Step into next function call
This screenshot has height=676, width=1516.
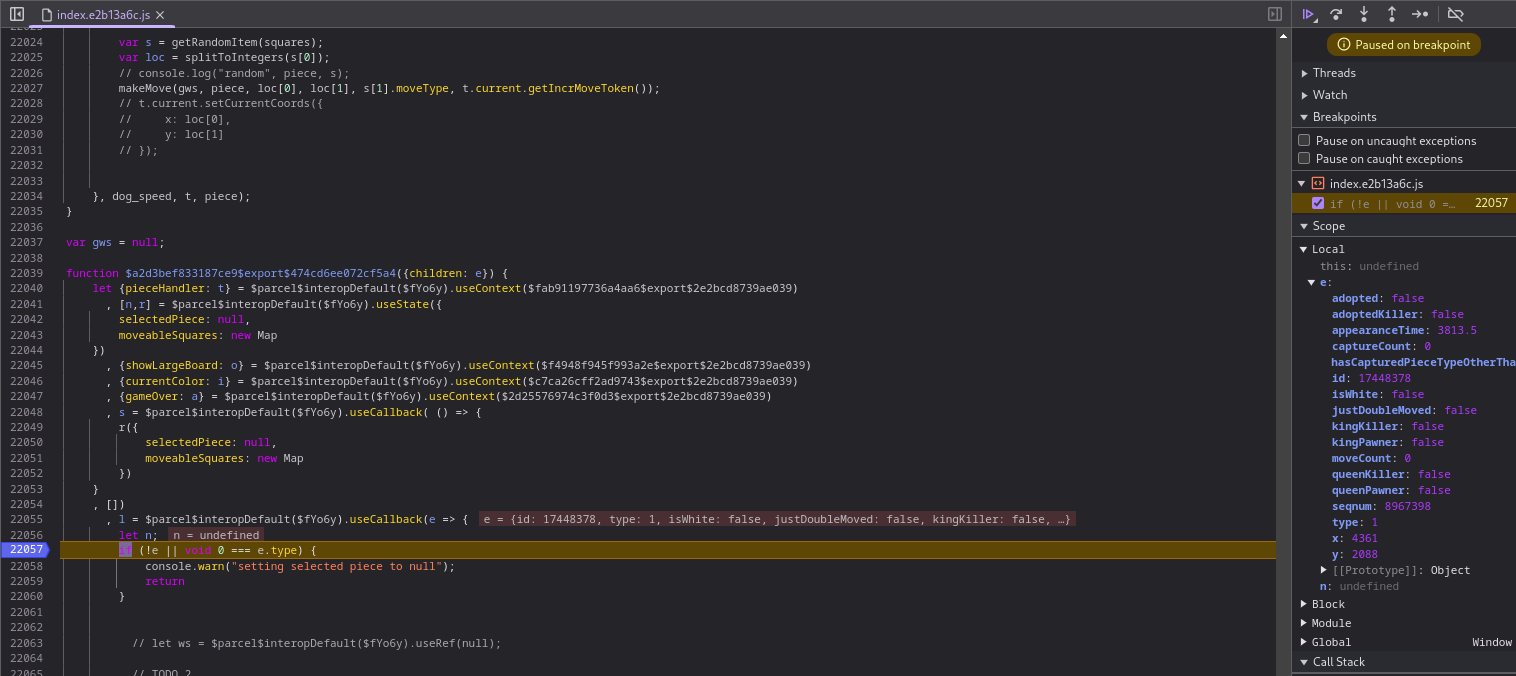[x=1364, y=14]
